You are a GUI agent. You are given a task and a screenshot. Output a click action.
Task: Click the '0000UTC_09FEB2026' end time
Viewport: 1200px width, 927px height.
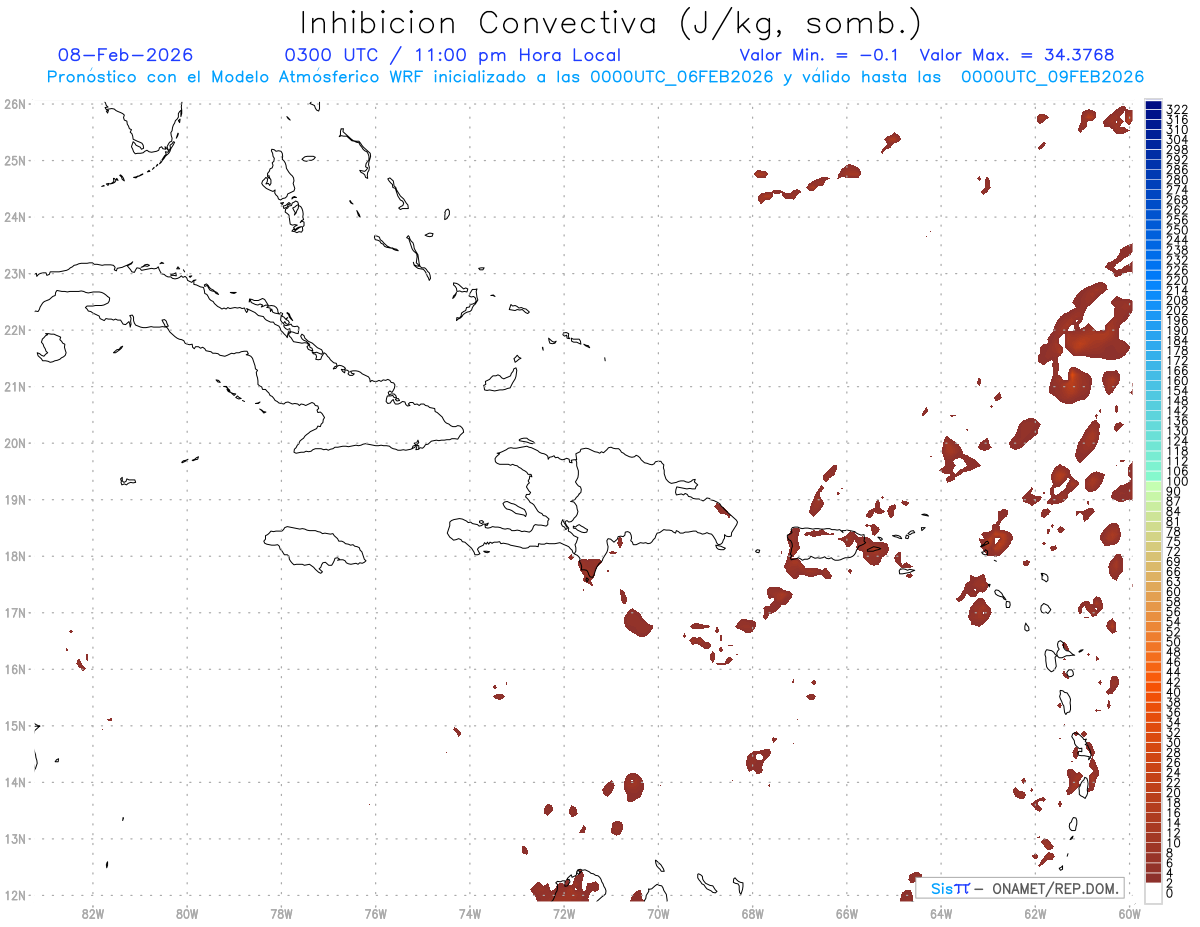[1052, 77]
